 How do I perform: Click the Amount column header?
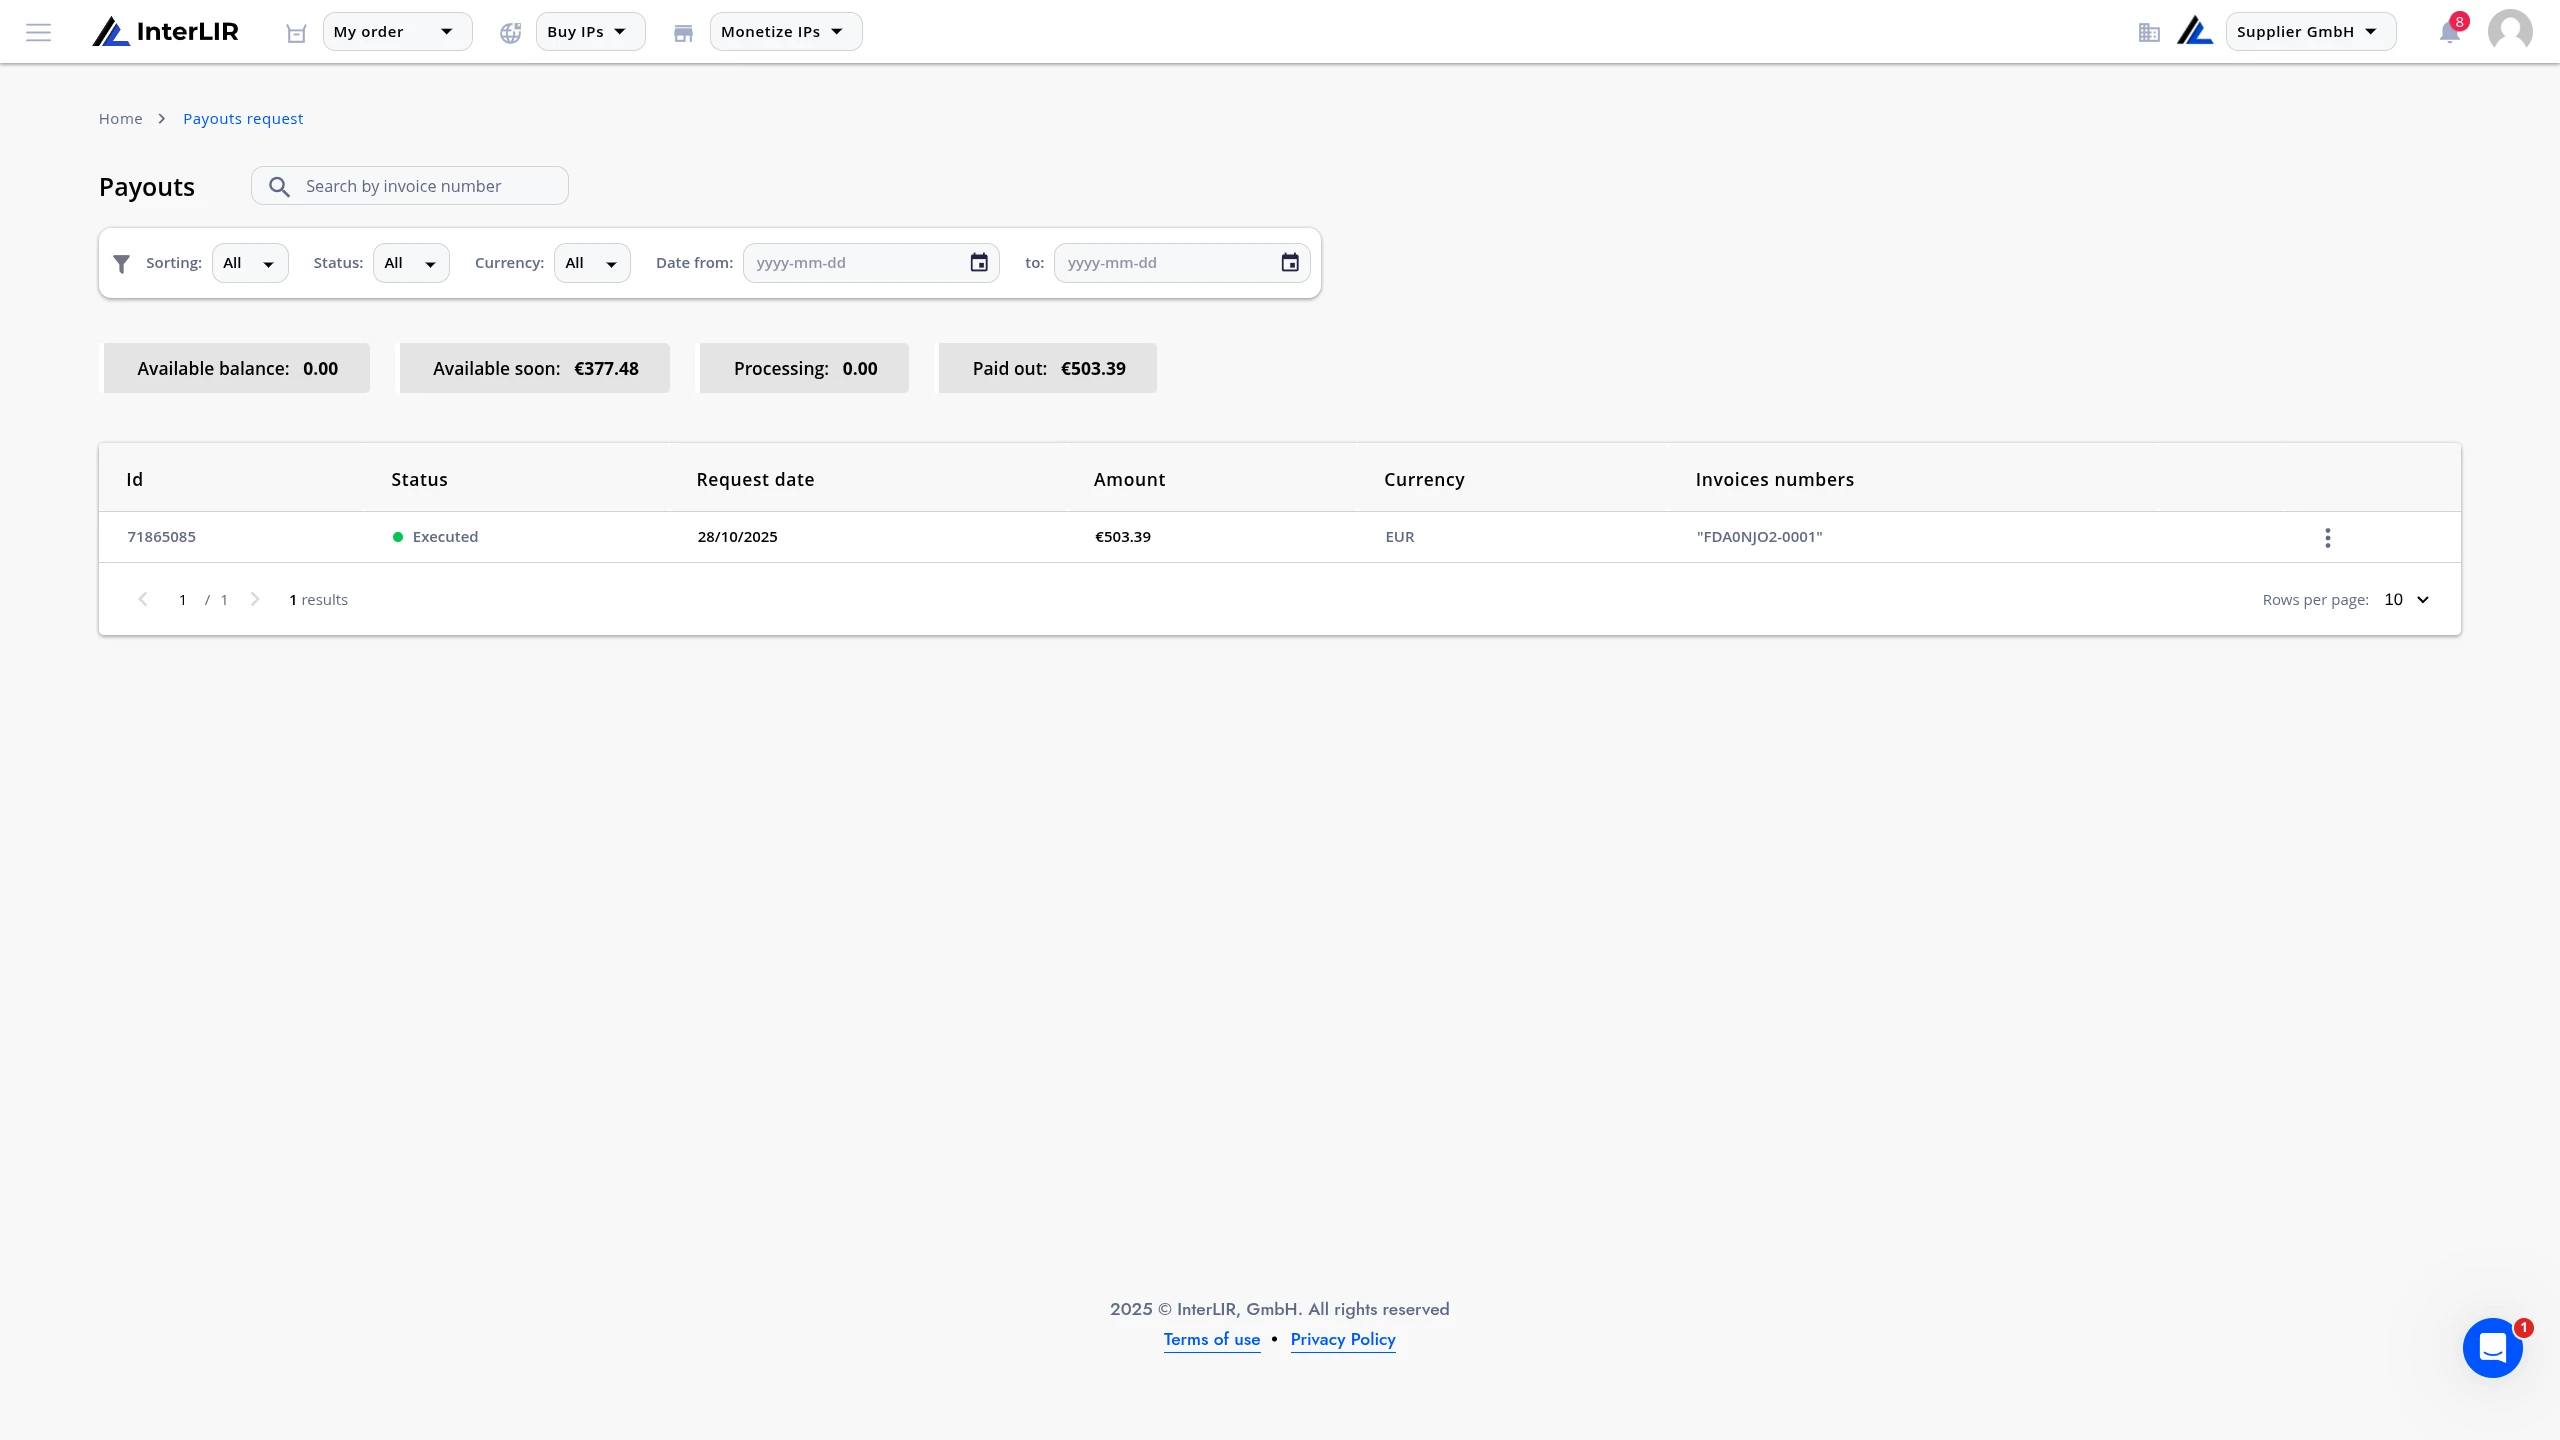[1129, 480]
